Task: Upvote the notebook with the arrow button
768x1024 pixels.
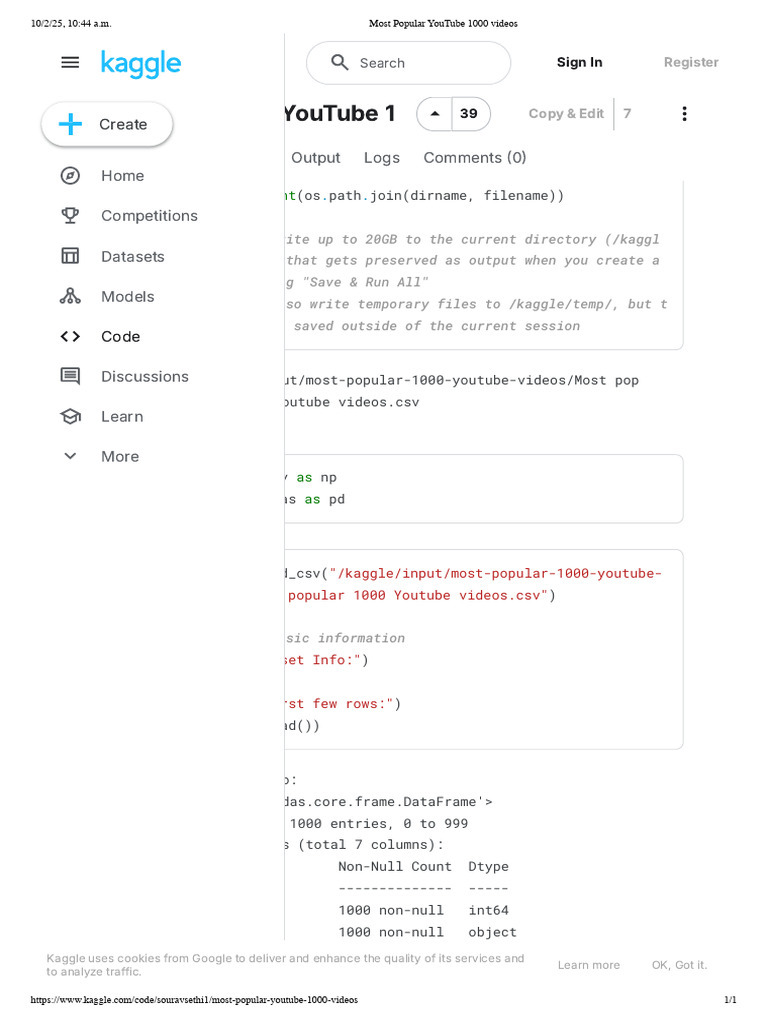Action: pos(435,114)
